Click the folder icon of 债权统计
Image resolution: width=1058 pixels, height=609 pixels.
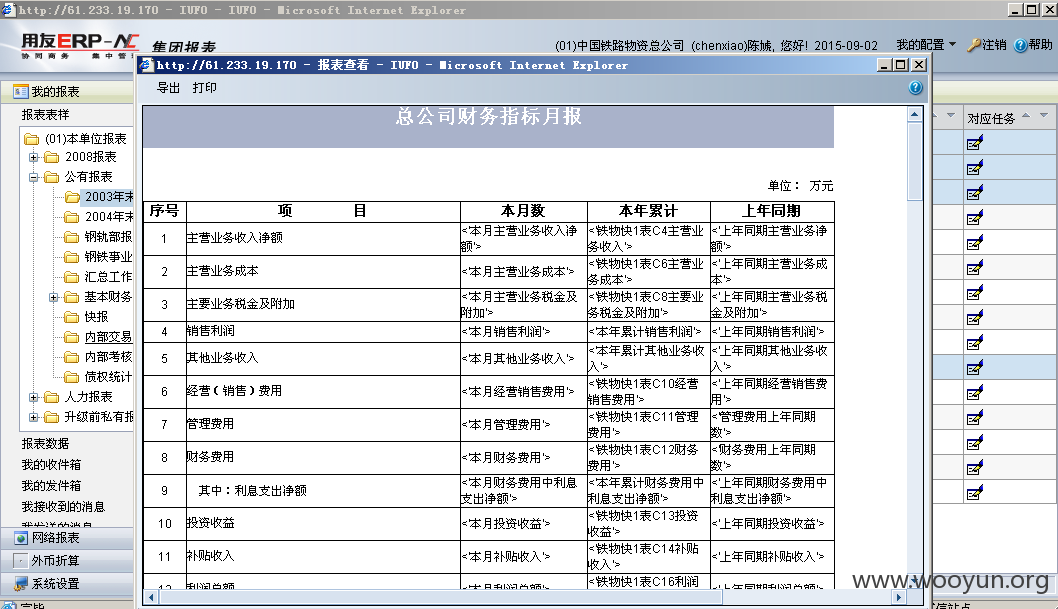[72, 377]
